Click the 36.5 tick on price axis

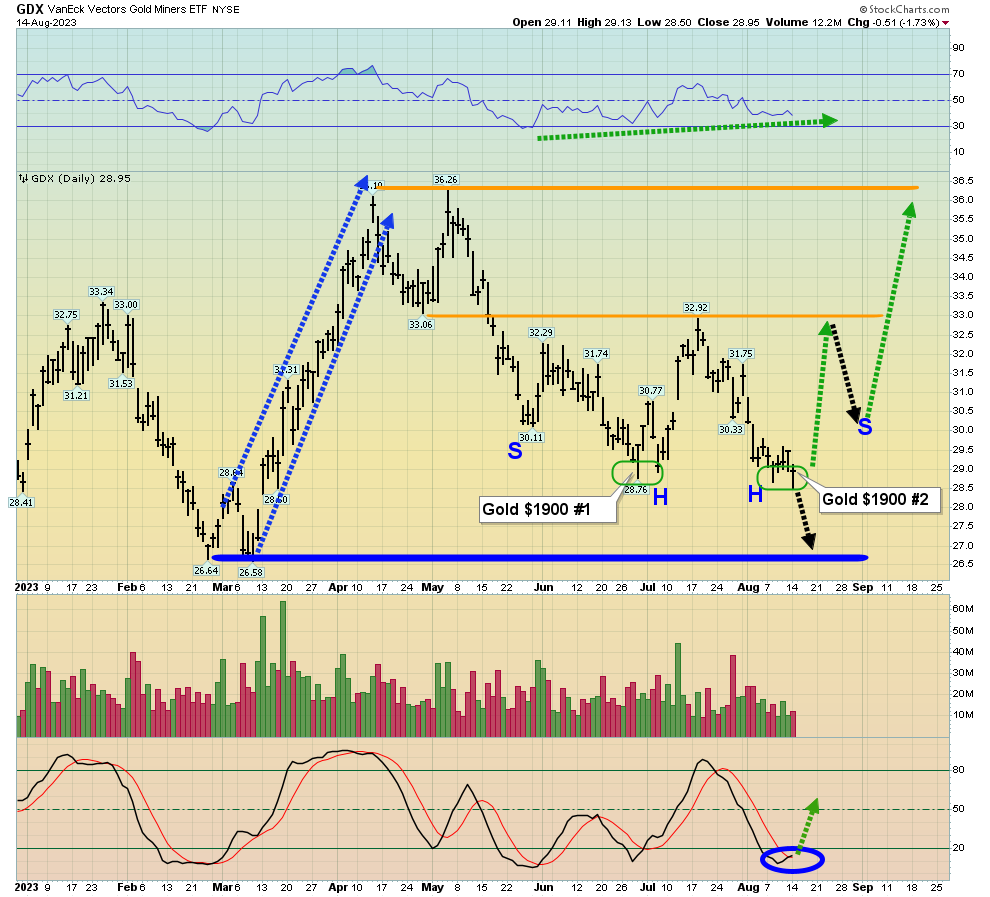pyautogui.click(x=963, y=181)
